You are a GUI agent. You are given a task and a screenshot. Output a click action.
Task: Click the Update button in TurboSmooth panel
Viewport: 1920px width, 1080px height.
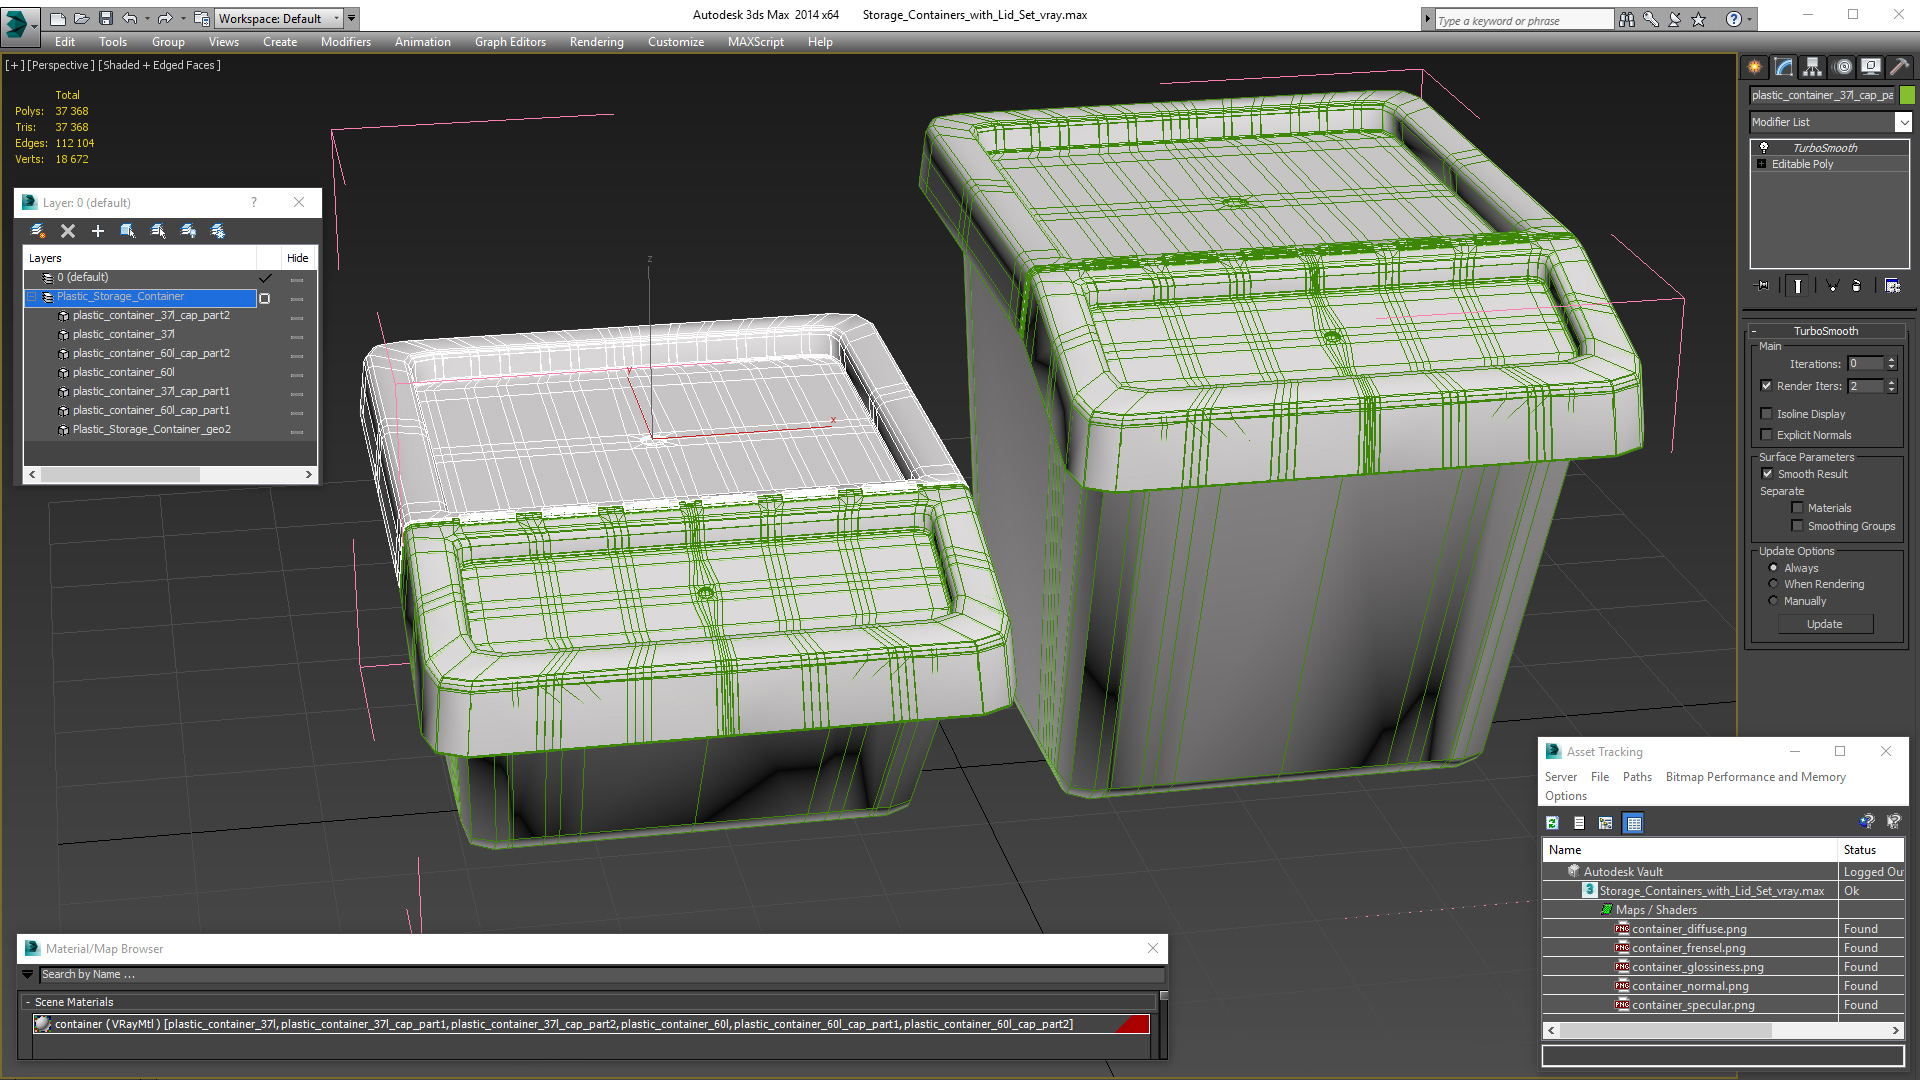(x=1826, y=622)
